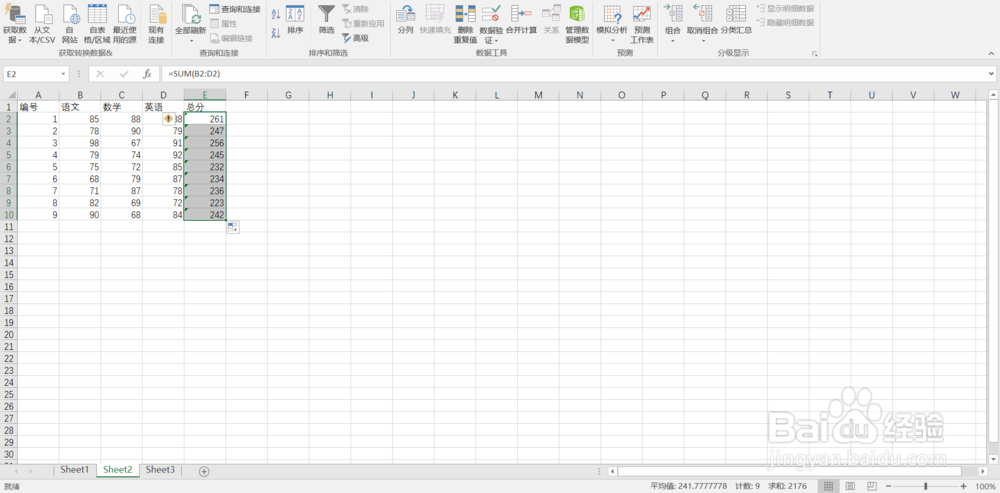
Task: Select cell E1 总分 header
Action: pyautogui.click(x=205, y=107)
